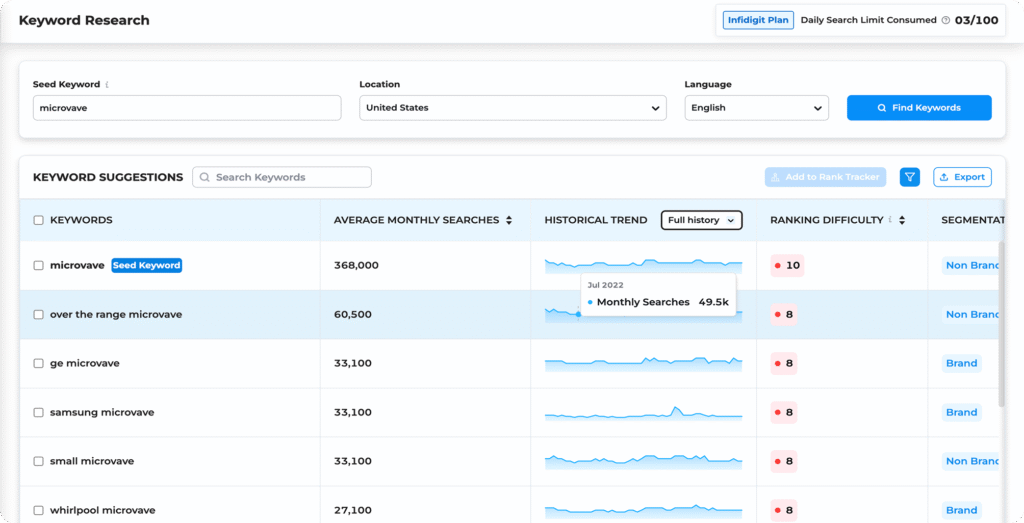Click the table's vertical scrollbar
This screenshot has width=1024, height=523.
tap(1001, 325)
